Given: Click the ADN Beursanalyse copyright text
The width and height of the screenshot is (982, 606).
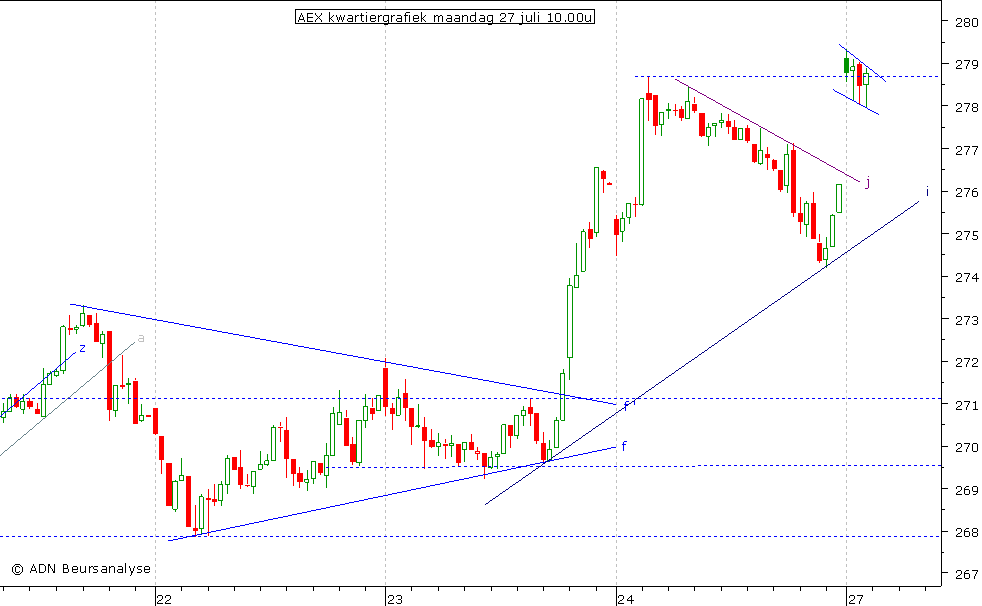Looking at the screenshot, I should pyautogui.click(x=81, y=568).
